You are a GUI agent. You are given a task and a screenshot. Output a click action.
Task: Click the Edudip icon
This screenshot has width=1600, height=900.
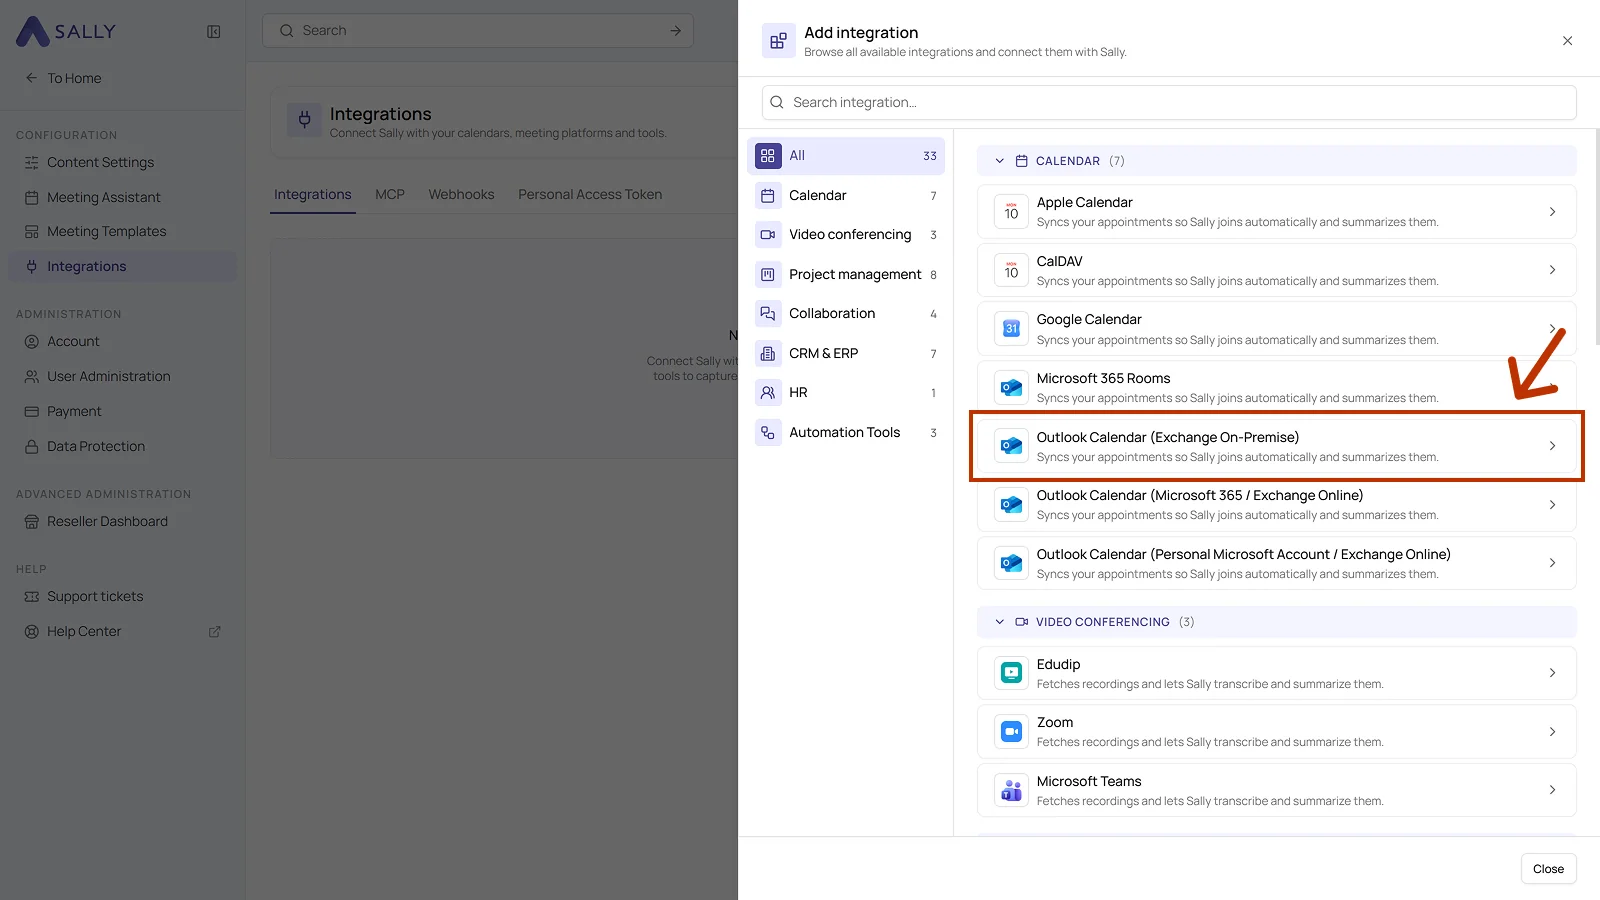click(x=1011, y=673)
